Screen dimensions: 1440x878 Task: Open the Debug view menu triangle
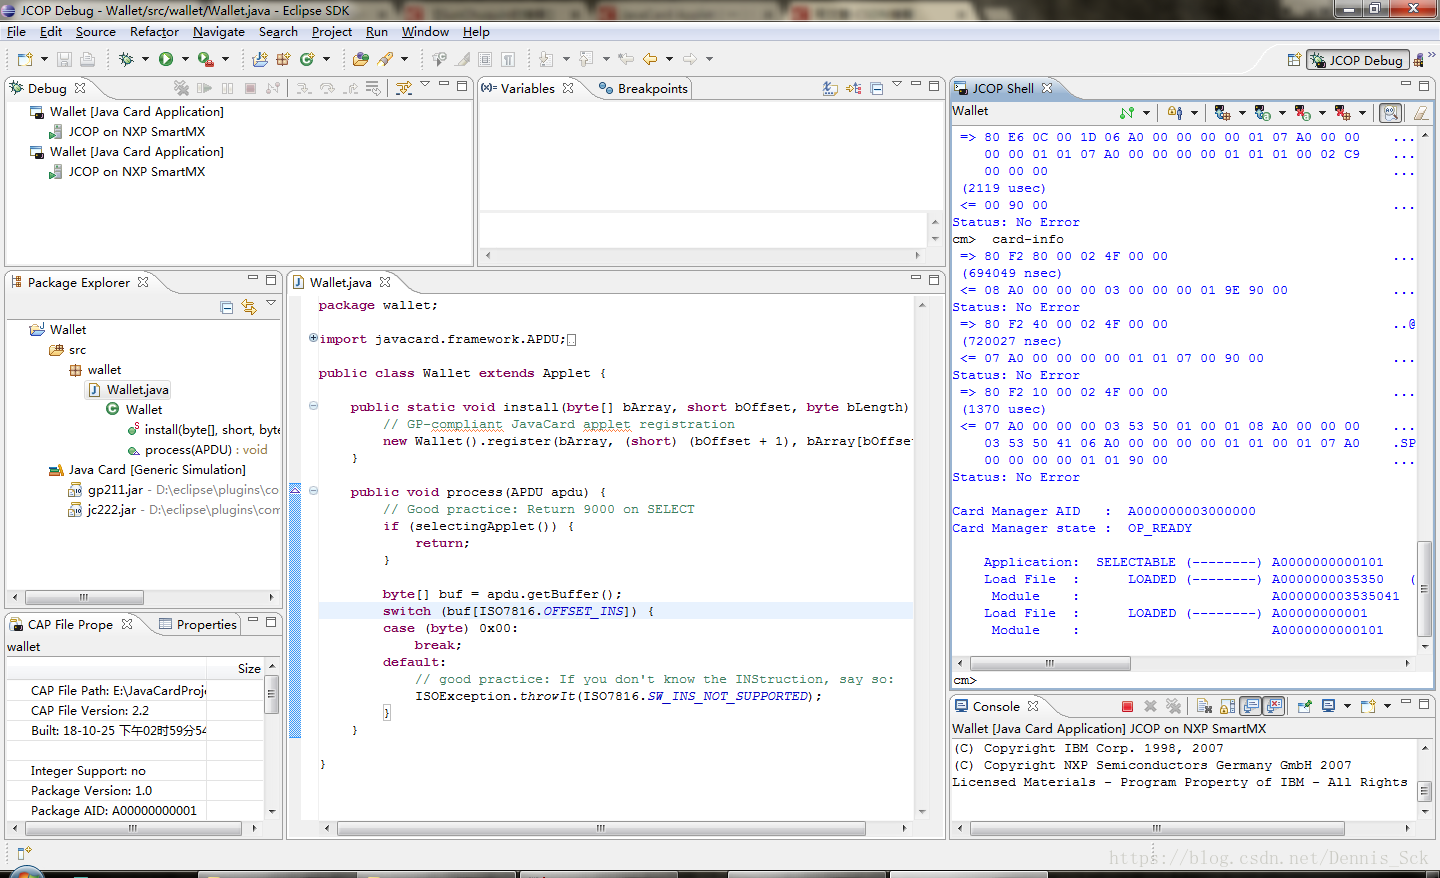point(425,84)
